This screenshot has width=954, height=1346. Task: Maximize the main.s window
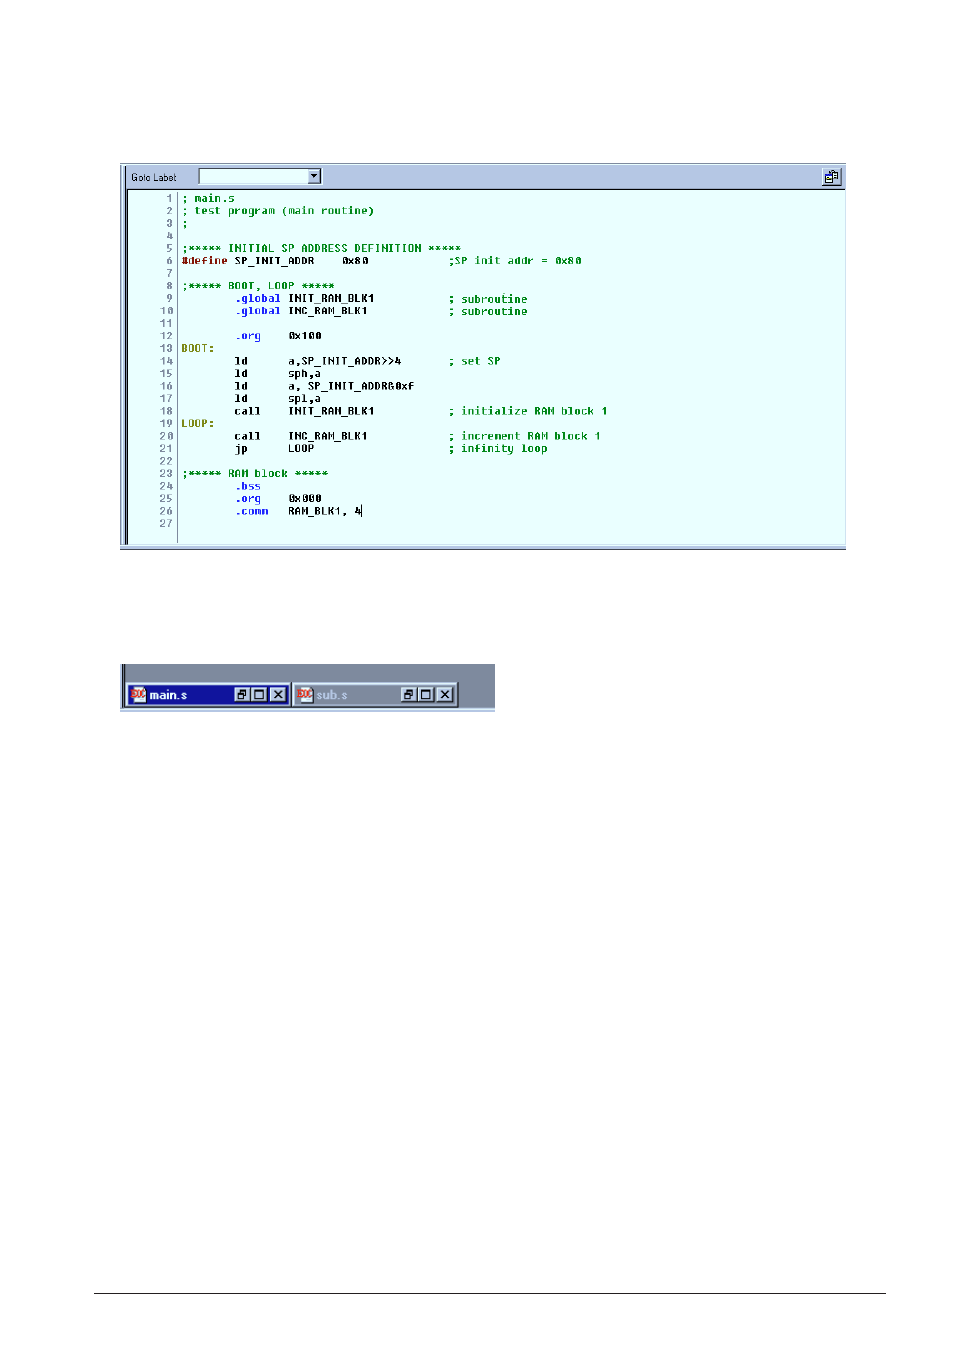click(259, 695)
